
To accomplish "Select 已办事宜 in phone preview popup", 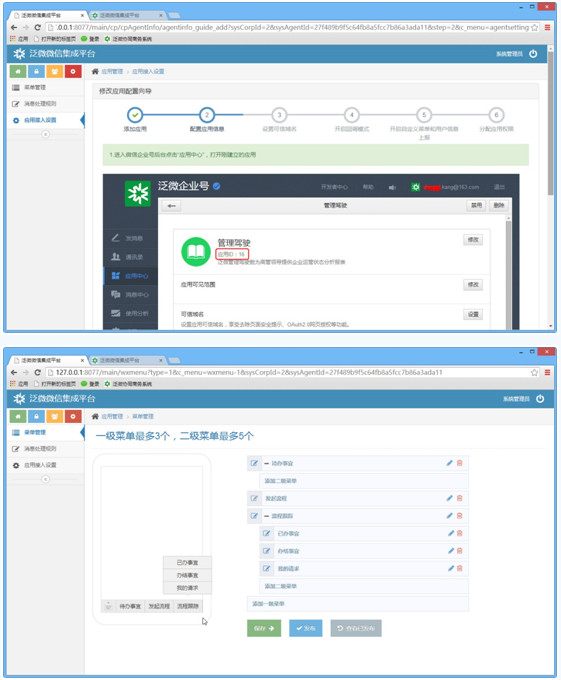I will (x=187, y=562).
